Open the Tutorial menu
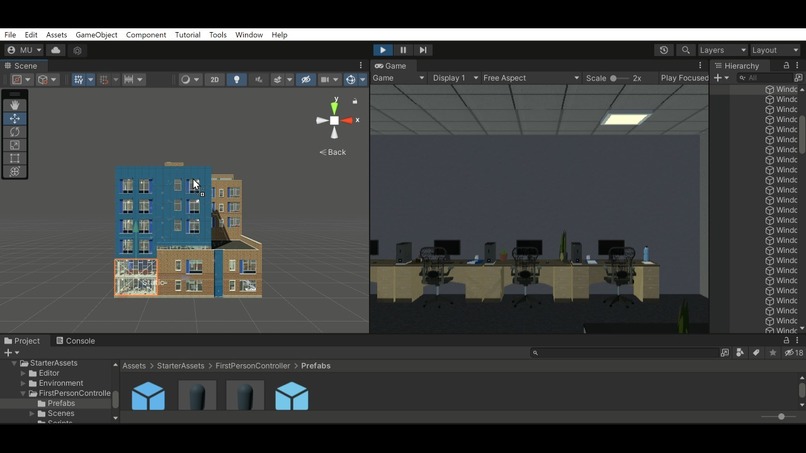Image resolution: width=806 pixels, height=453 pixels. tap(188, 35)
